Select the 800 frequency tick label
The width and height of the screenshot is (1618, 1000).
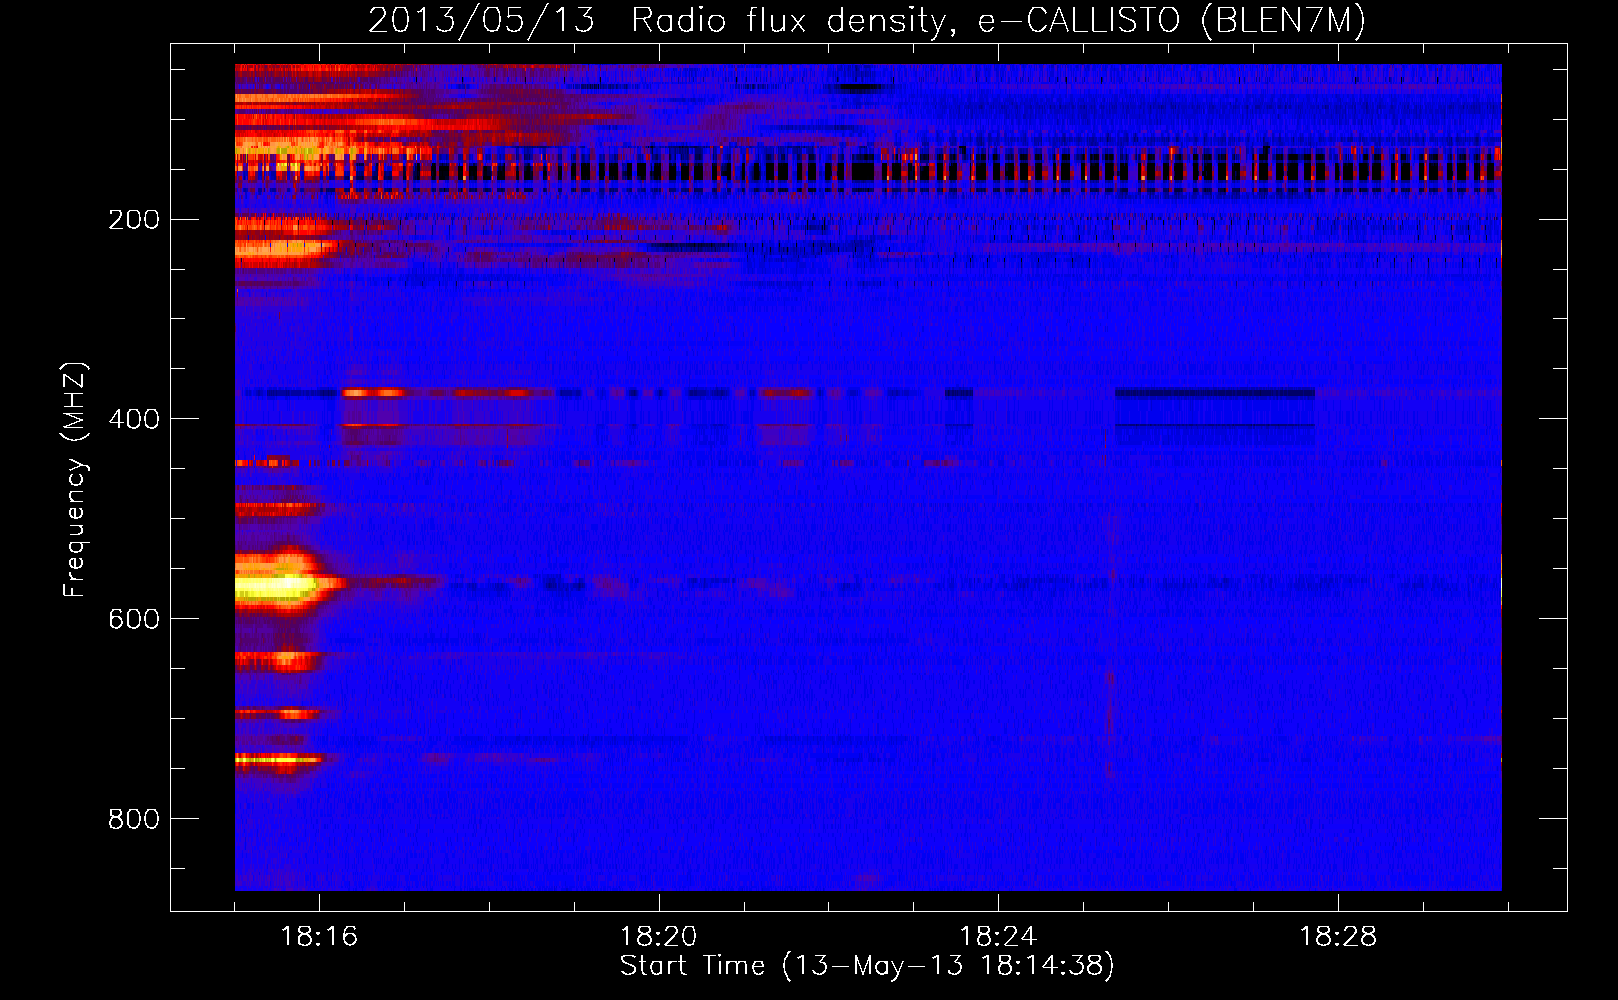[x=134, y=819]
